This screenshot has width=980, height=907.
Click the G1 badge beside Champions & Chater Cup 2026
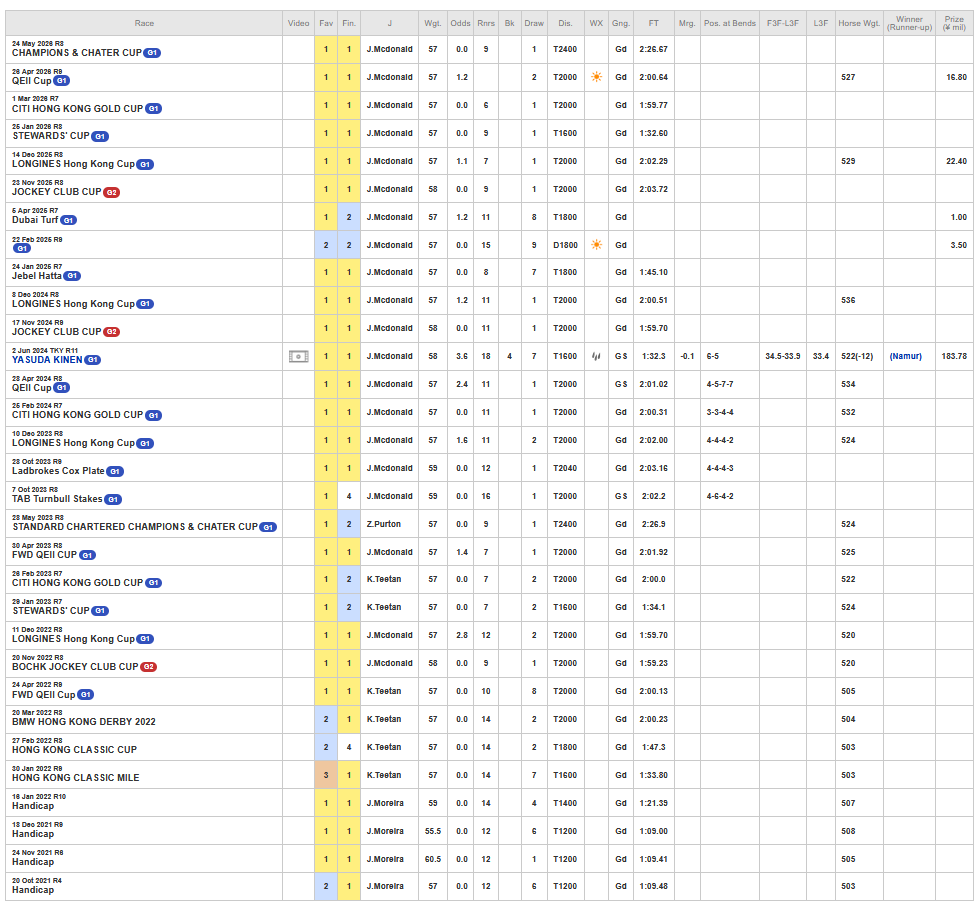click(152, 53)
